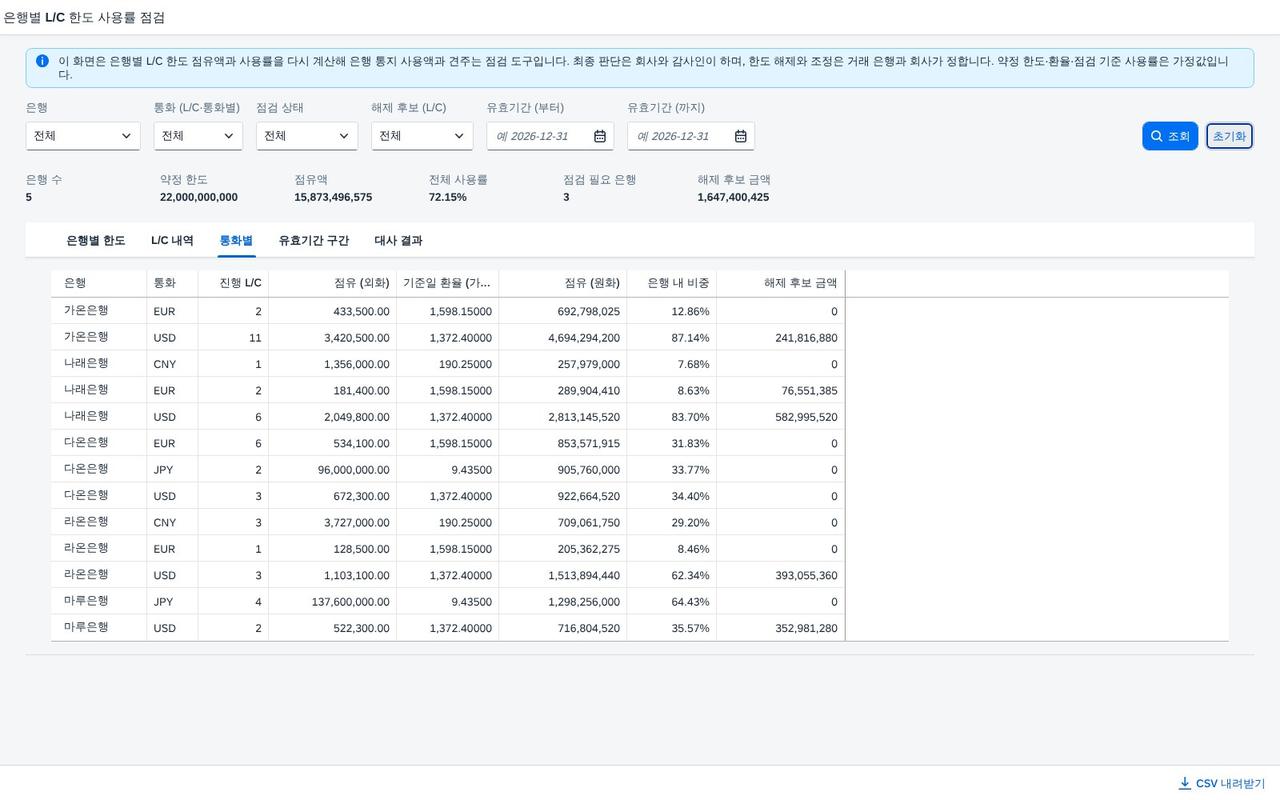Screen dimensions: 1280x800
Task: Open calendar picker for 유효기간 (부터)
Action: (600, 136)
